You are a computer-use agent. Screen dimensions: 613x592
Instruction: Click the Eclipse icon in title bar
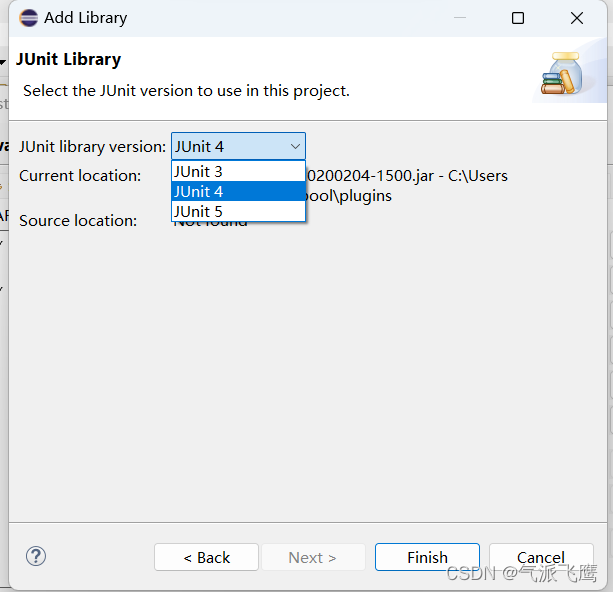point(29,18)
